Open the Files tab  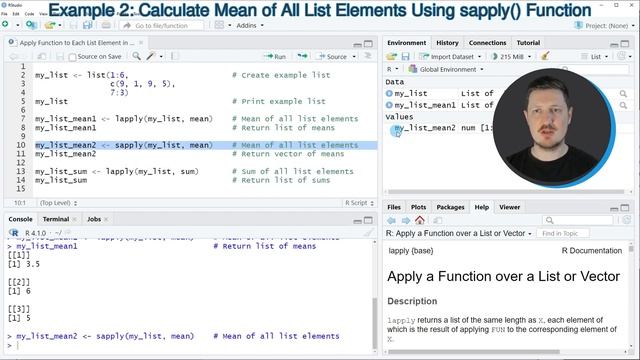[394, 207]
